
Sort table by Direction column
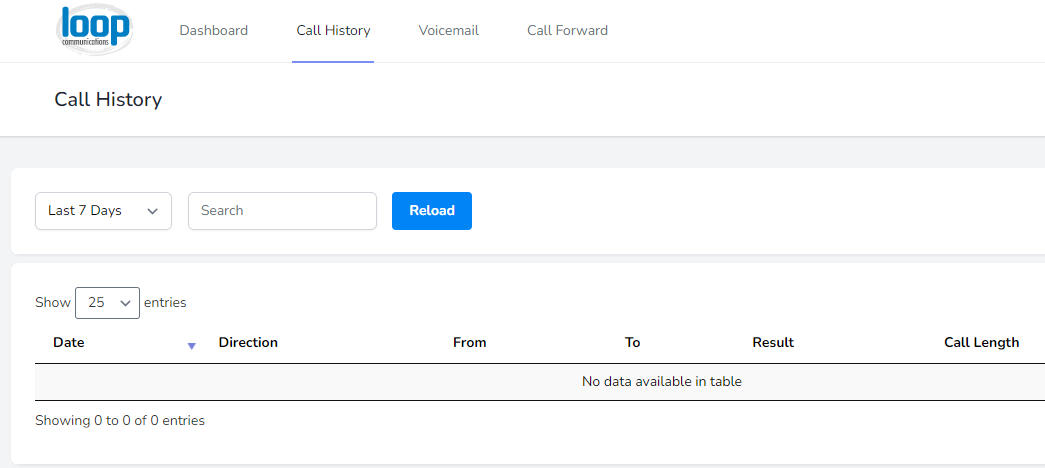click(248, 343)
